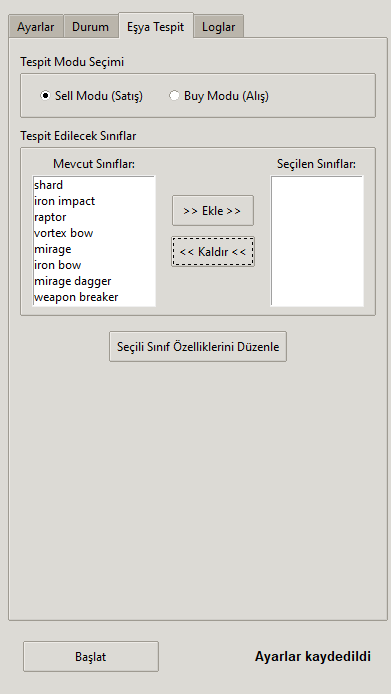Select Sell Modu (Satış) radio button

(92, 96)
